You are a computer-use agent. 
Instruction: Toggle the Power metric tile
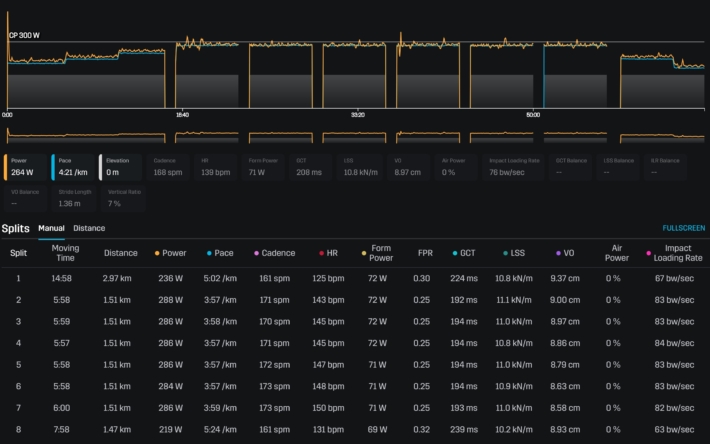pyautogui.click(x=25, y=166)
